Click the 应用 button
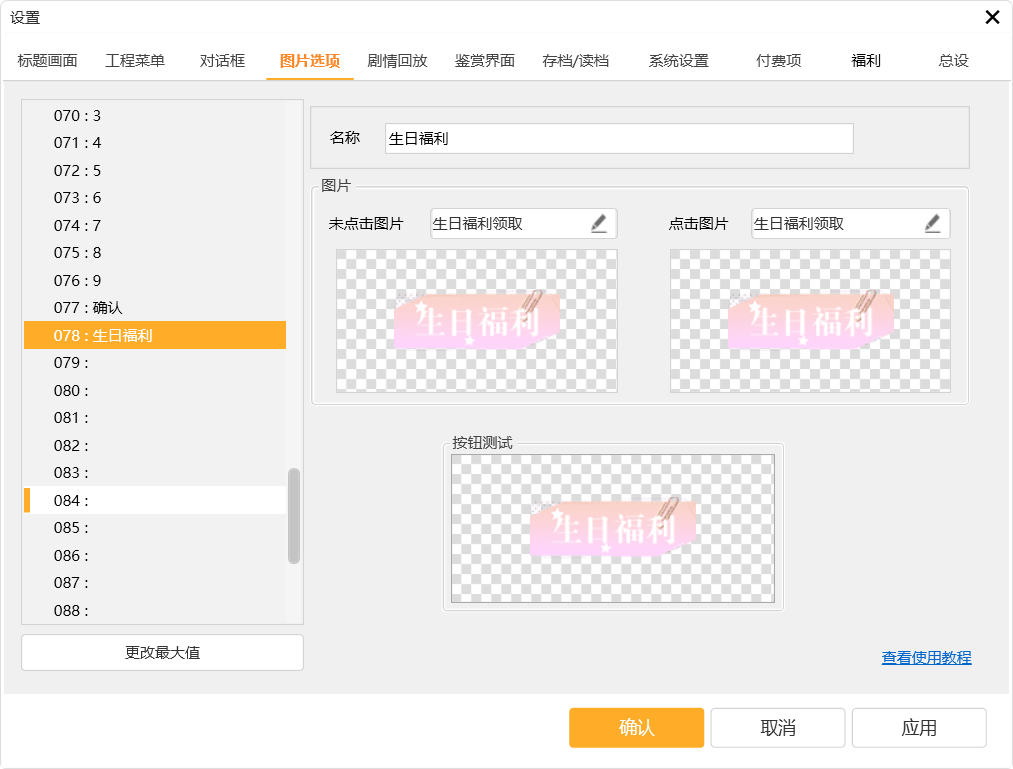The width and height of the screenshot is (1013, 769). tap(918, 728)
